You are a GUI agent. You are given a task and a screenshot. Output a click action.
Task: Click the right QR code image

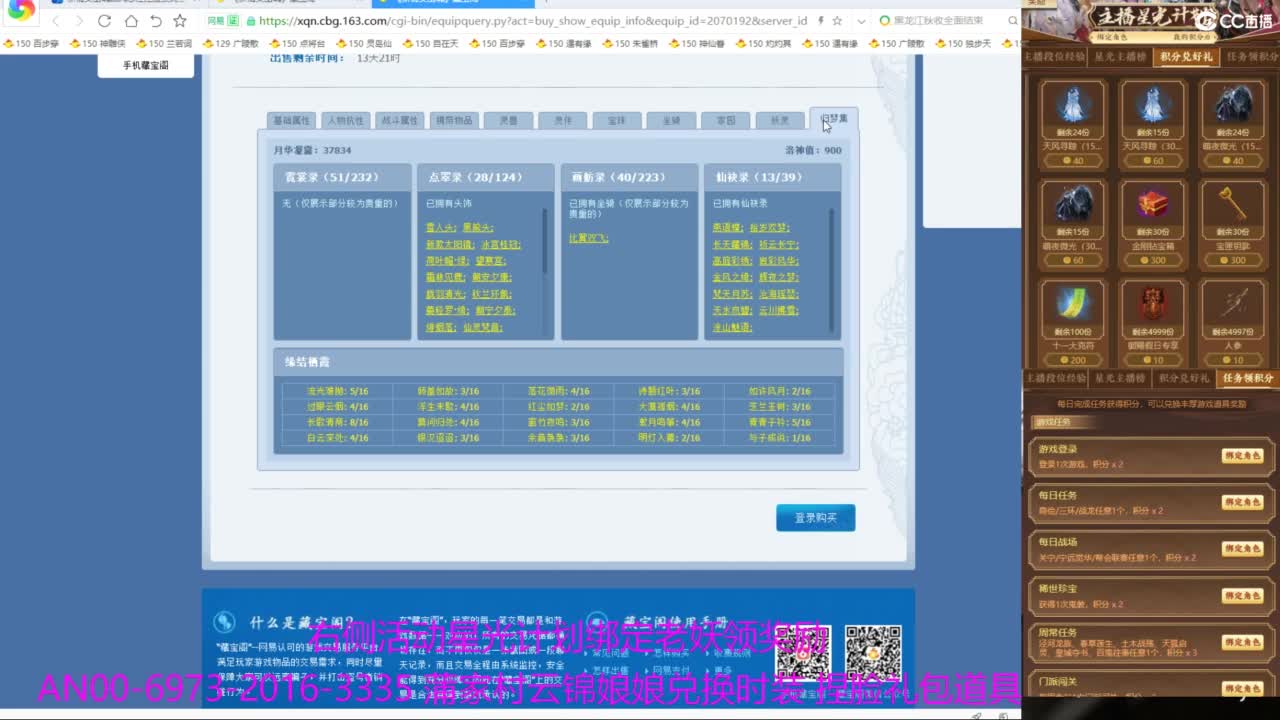873,653
